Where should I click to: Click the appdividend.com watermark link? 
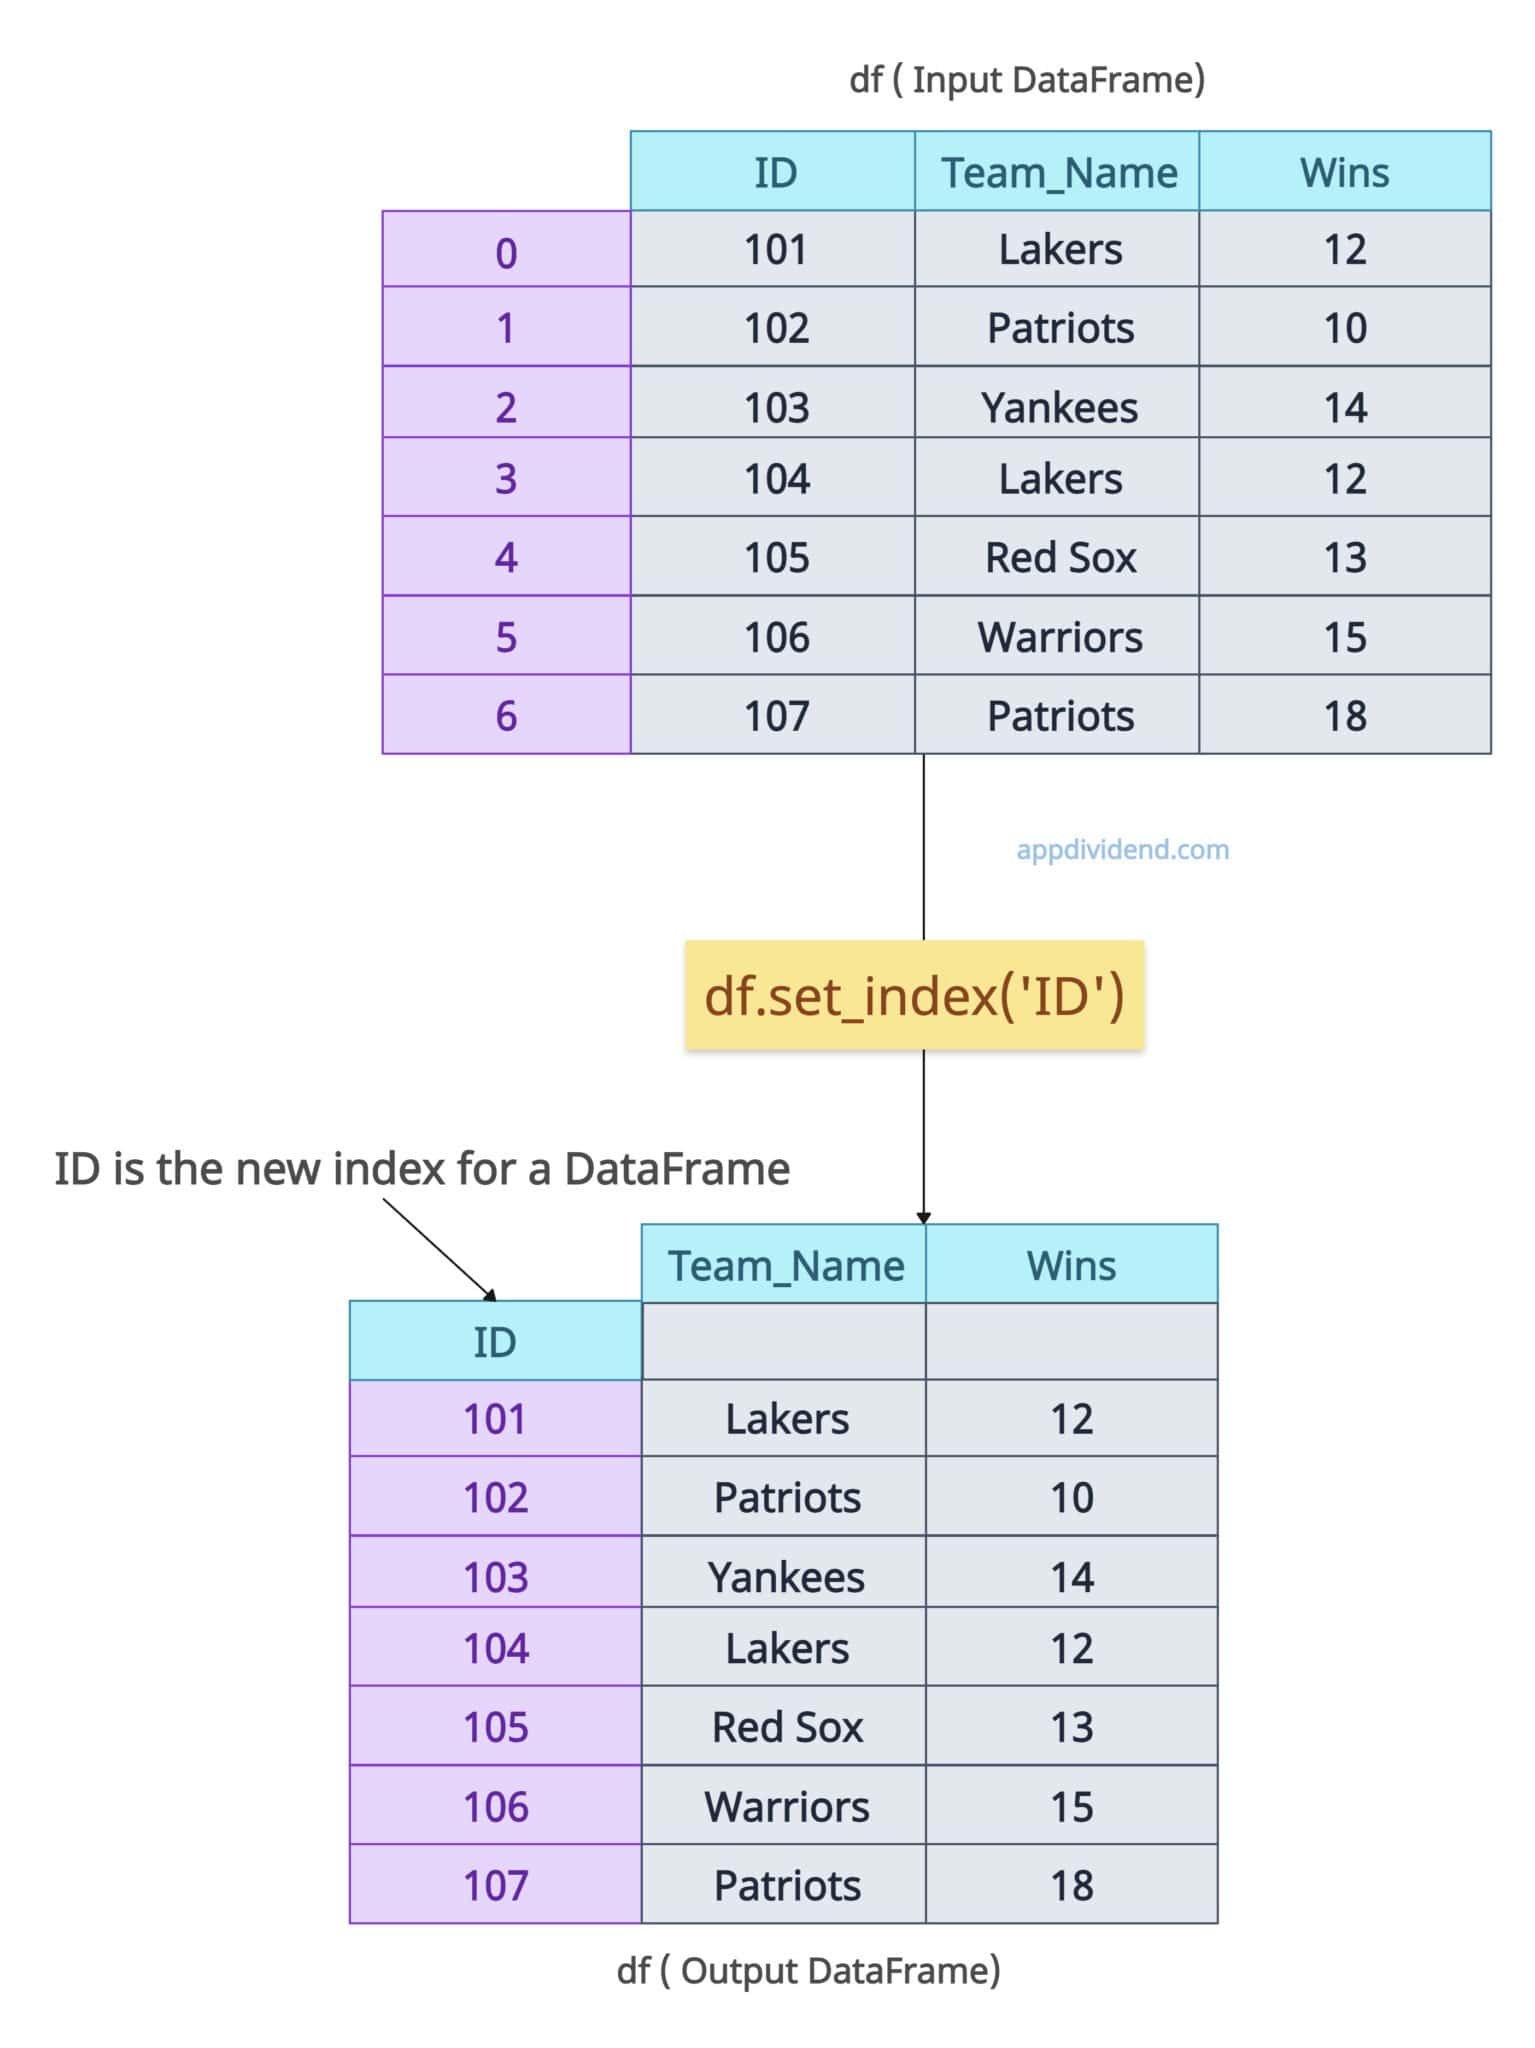(1122, 850)
